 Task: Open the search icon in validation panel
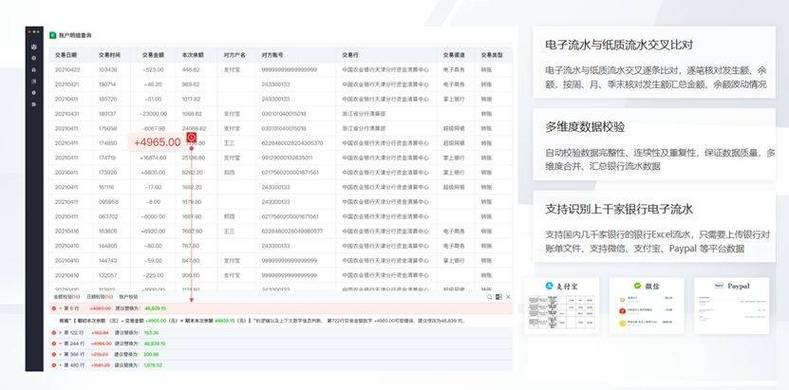click(x=490, y=297)
